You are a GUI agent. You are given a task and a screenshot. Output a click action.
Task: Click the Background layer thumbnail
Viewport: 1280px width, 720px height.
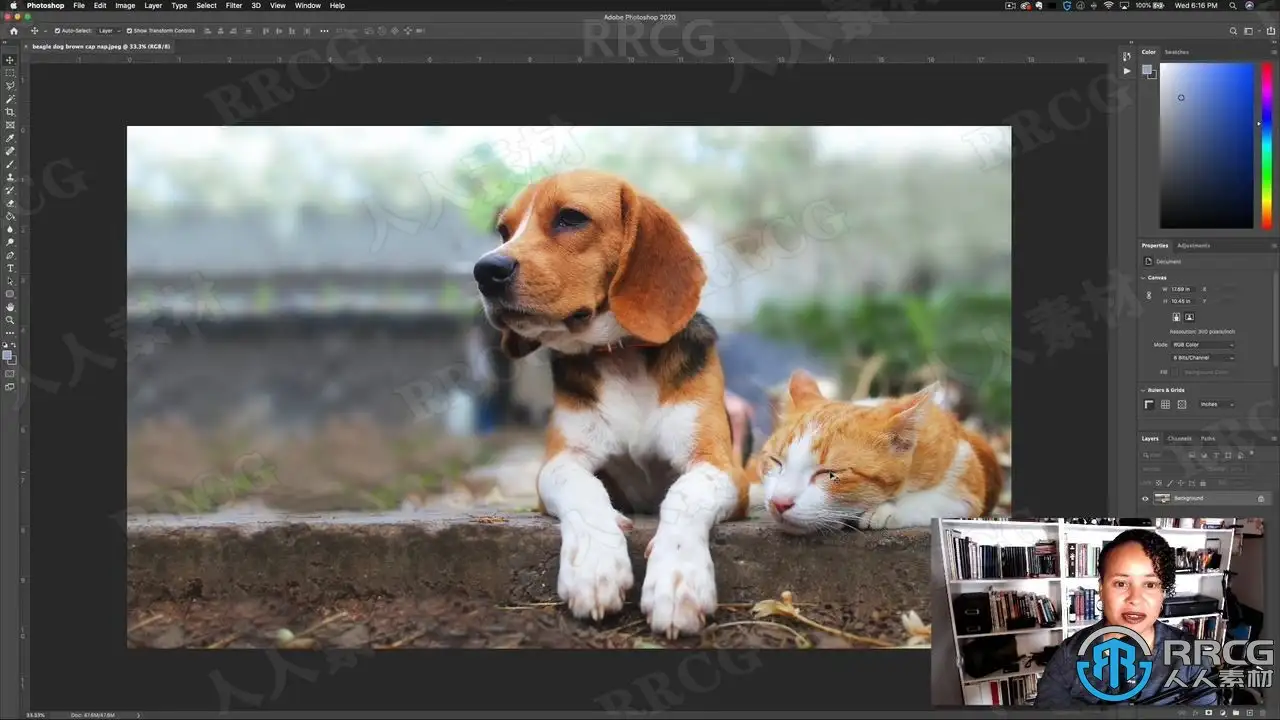1162,498
